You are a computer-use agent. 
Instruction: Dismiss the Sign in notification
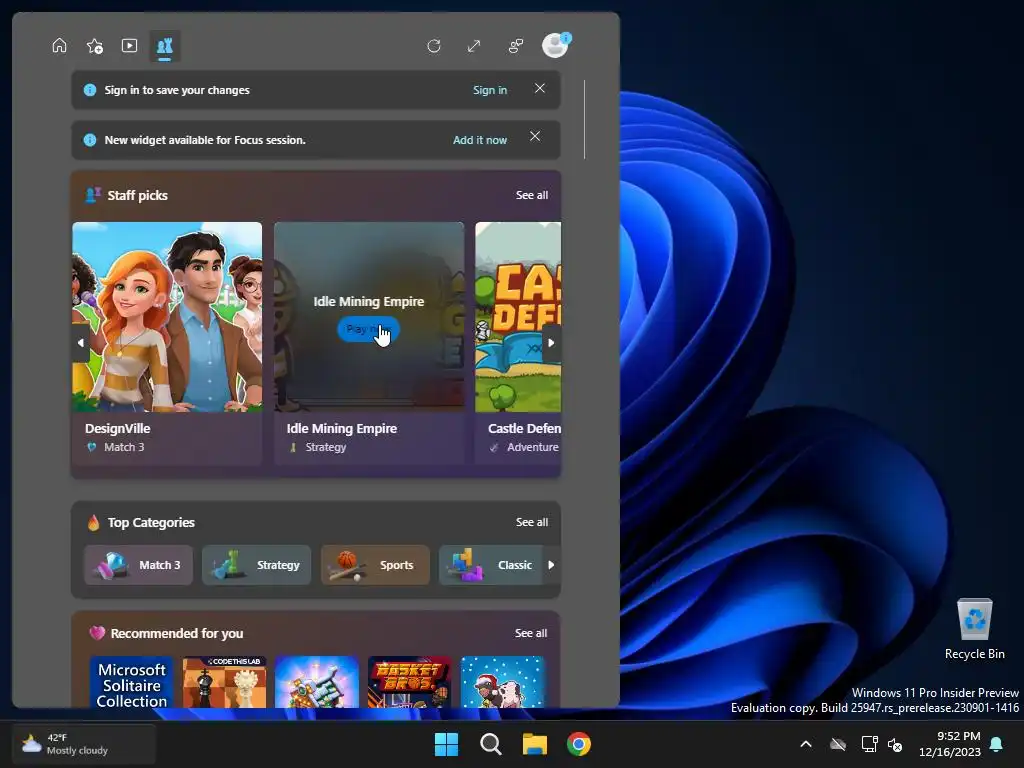539,88
